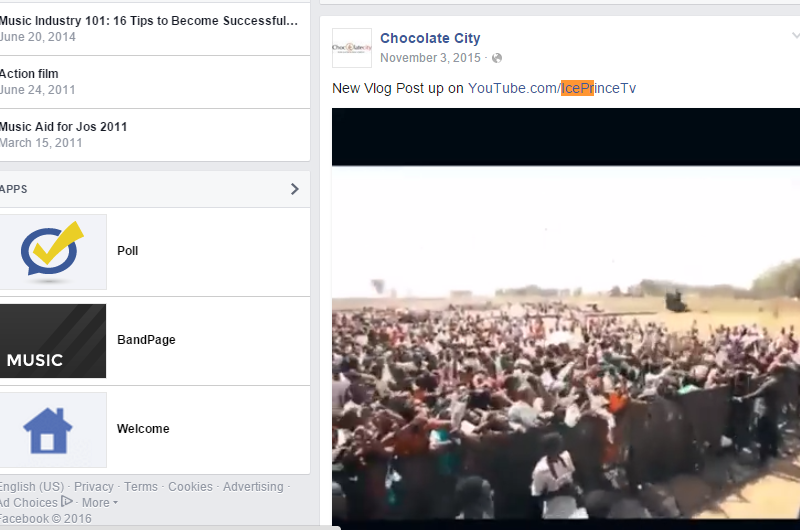
Task: Open the Poll app checkmark icon
Action: tap(53, 252)
